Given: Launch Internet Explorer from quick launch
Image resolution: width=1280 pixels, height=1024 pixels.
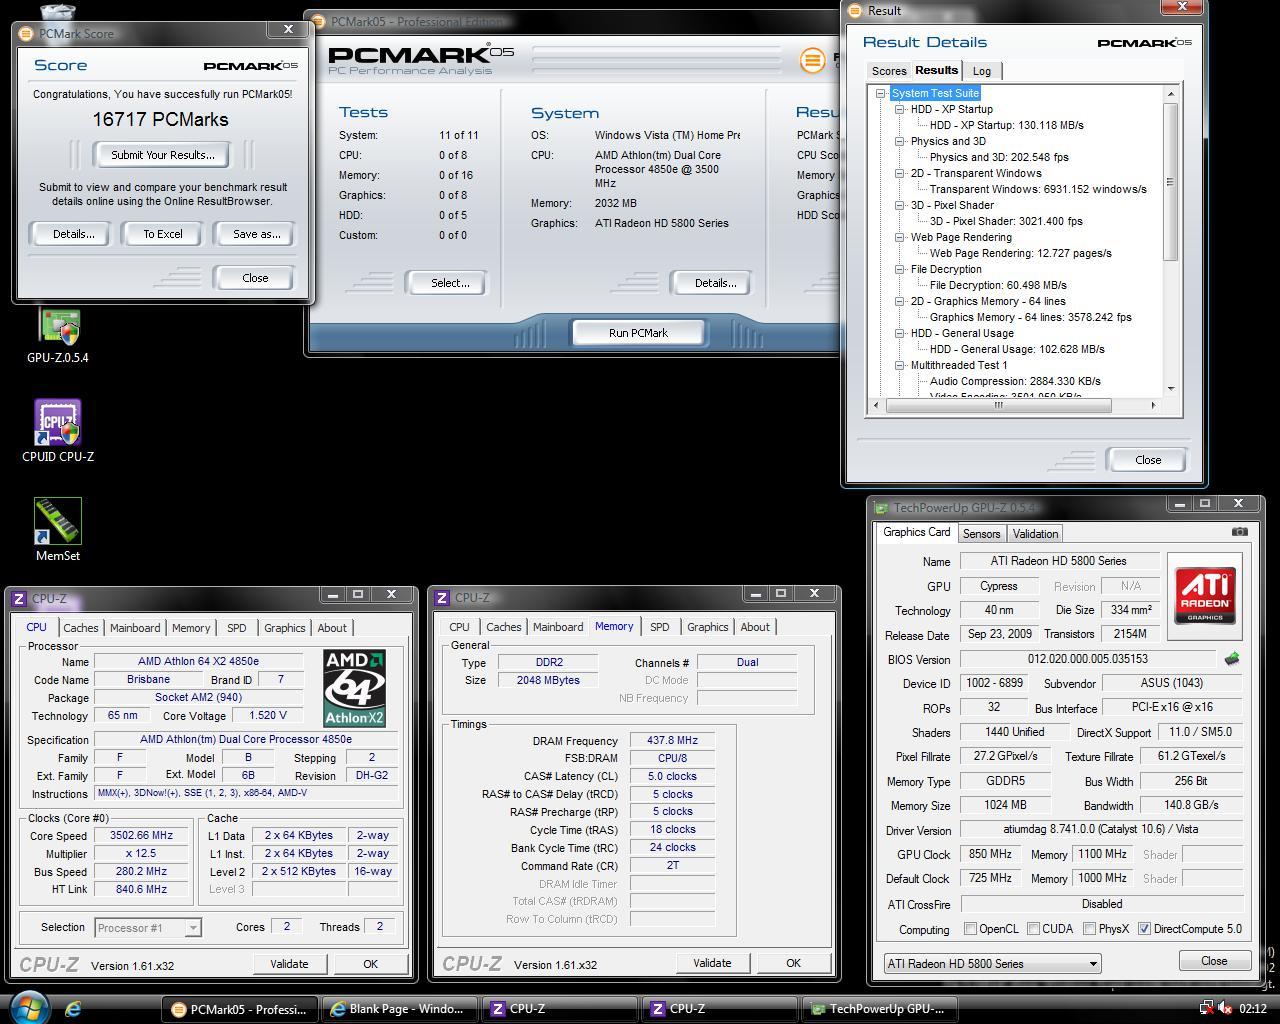Looking at the screenshot, I should click(x=73, y=1009).
